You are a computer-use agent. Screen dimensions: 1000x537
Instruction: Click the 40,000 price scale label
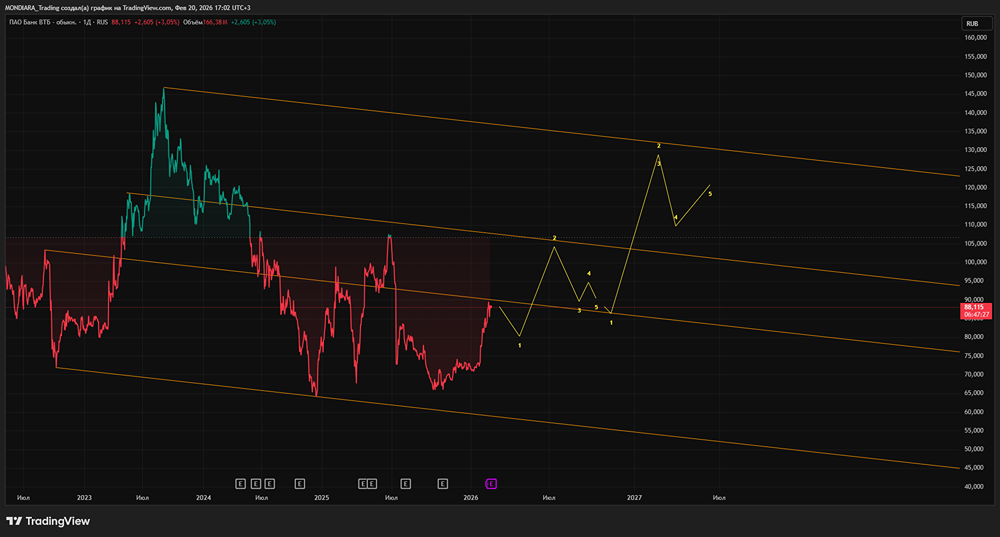tap(975, 487)
